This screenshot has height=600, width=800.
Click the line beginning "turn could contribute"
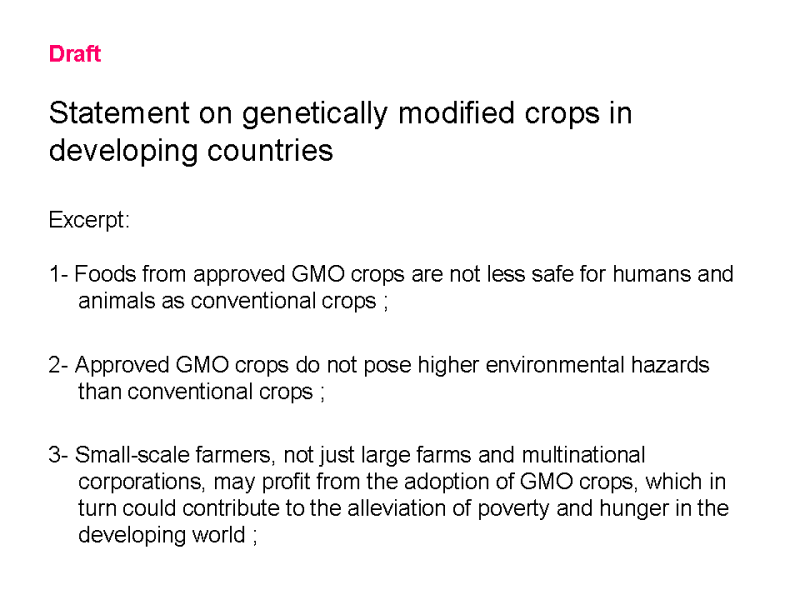(403, 508)
